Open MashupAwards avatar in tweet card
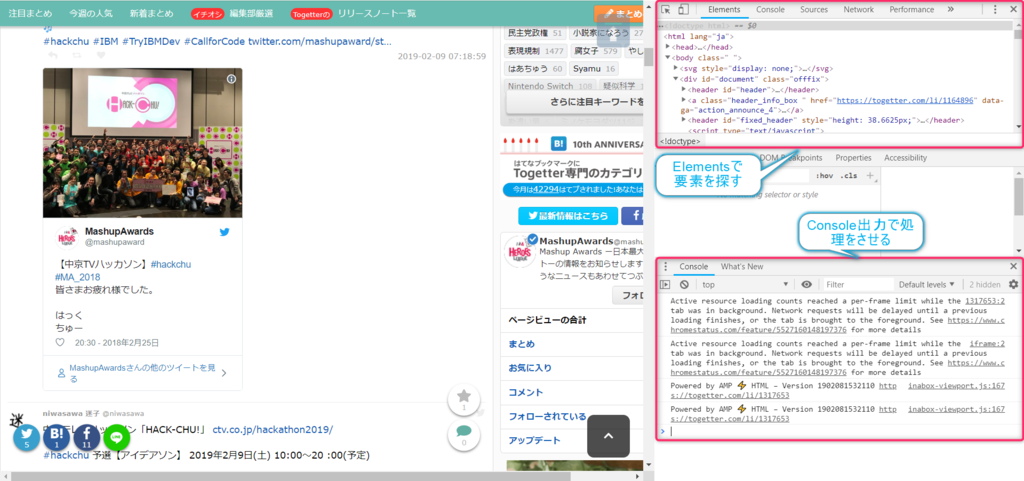This screenshot has height=481, width=1024. pyautogui.click(x=67, y=237)
